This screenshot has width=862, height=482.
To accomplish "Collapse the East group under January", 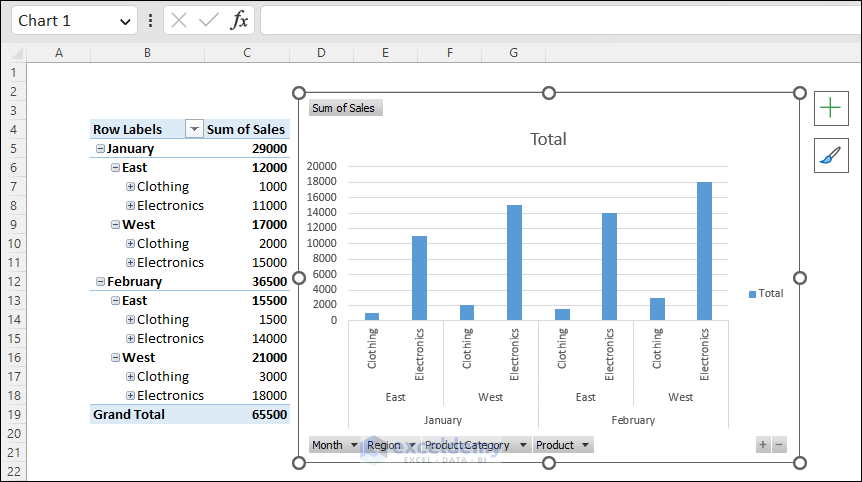I will pyautogui.click(x=115, y=168).
